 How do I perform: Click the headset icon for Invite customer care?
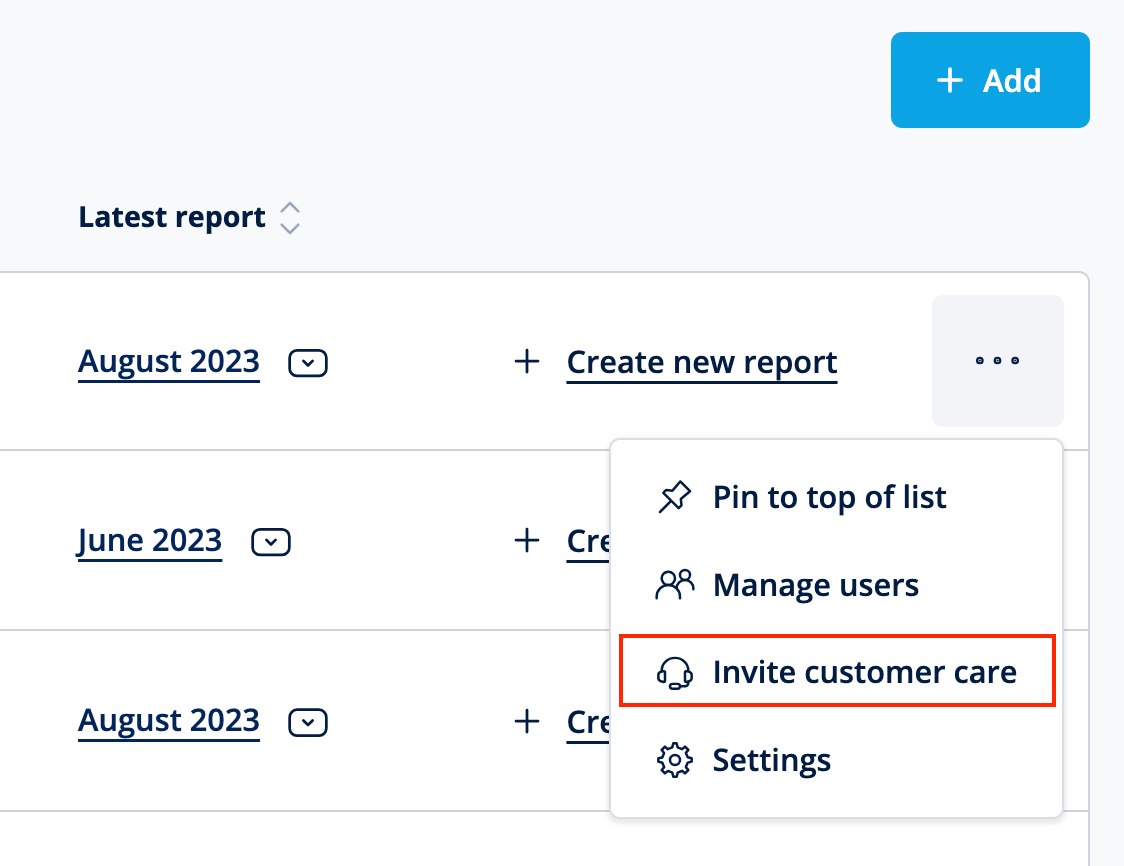[x=675, y=673]
